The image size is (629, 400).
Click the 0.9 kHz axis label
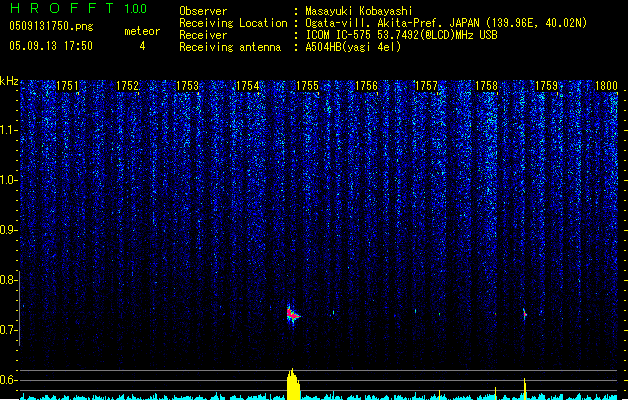pyautogui.click(x=9, y=230)
